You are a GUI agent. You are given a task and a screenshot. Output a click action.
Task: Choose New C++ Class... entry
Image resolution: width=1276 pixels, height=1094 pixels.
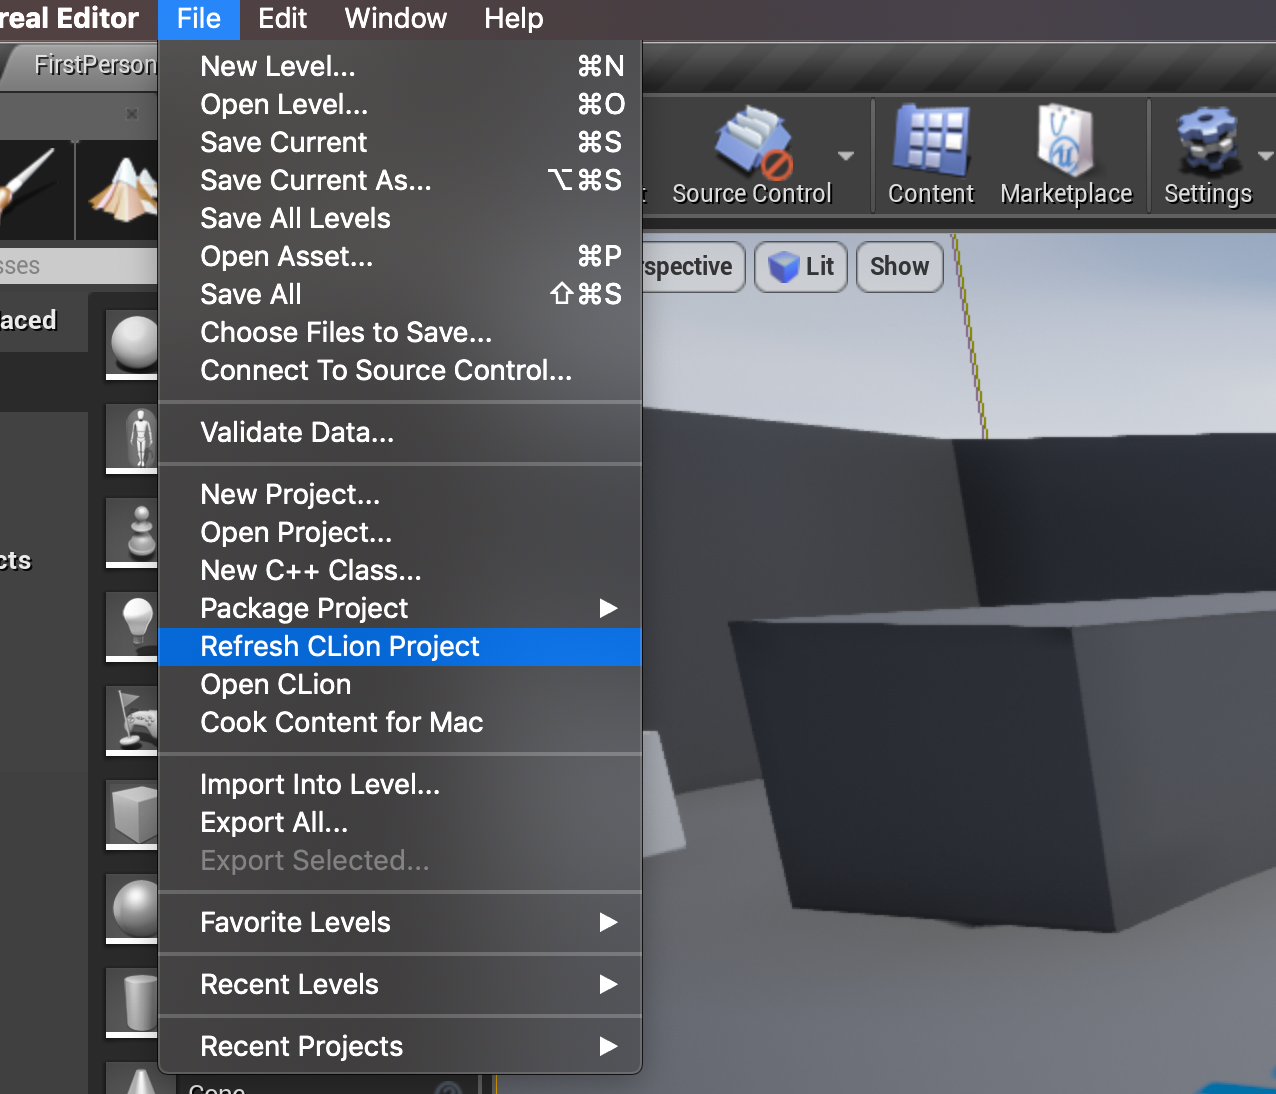click(x=400, y=570)
